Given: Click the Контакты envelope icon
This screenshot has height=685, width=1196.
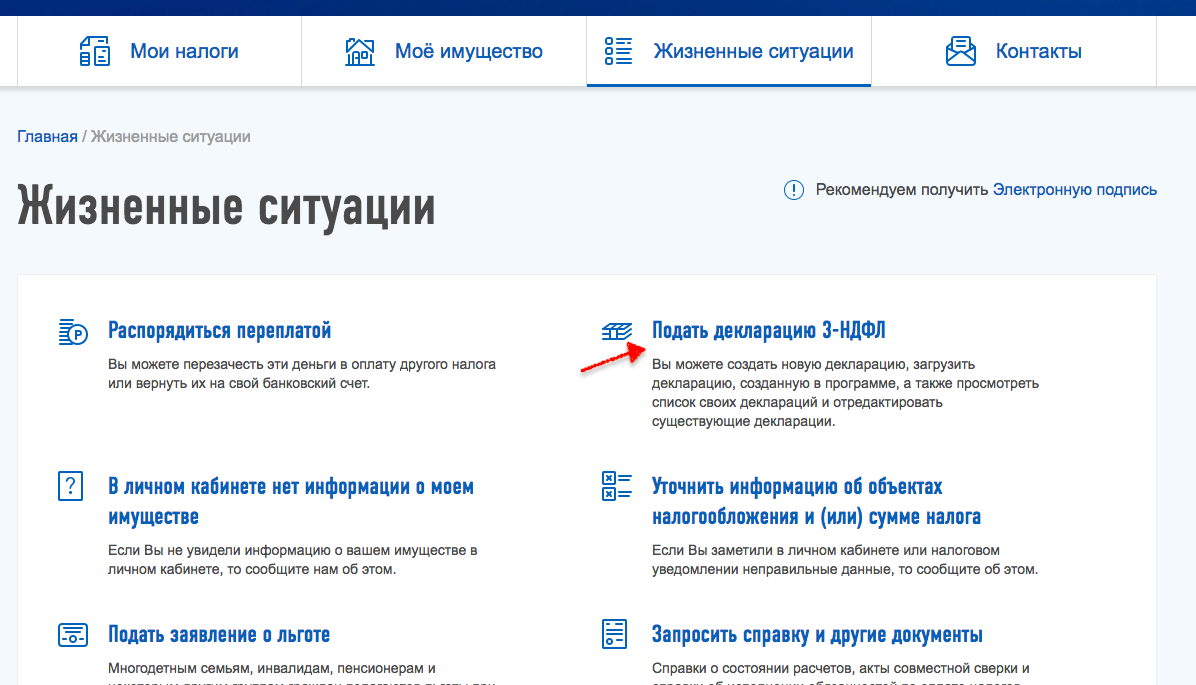Looking at the screenshot, I should point(960,51).
